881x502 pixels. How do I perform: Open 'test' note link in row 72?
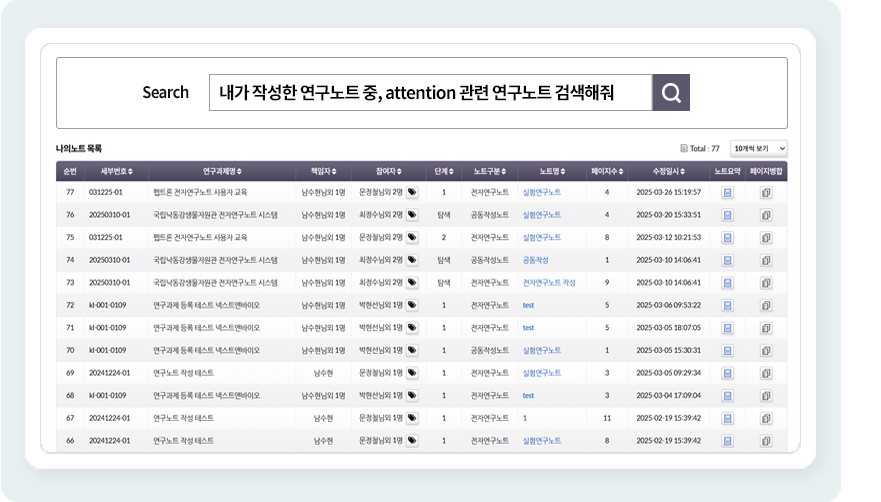click(528, 305)
